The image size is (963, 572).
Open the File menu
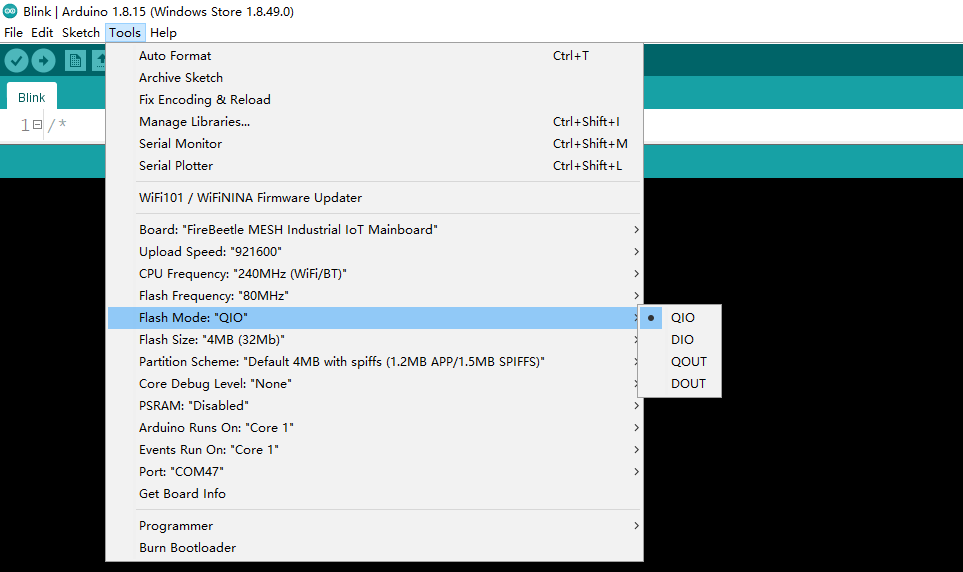click(13, 33)
